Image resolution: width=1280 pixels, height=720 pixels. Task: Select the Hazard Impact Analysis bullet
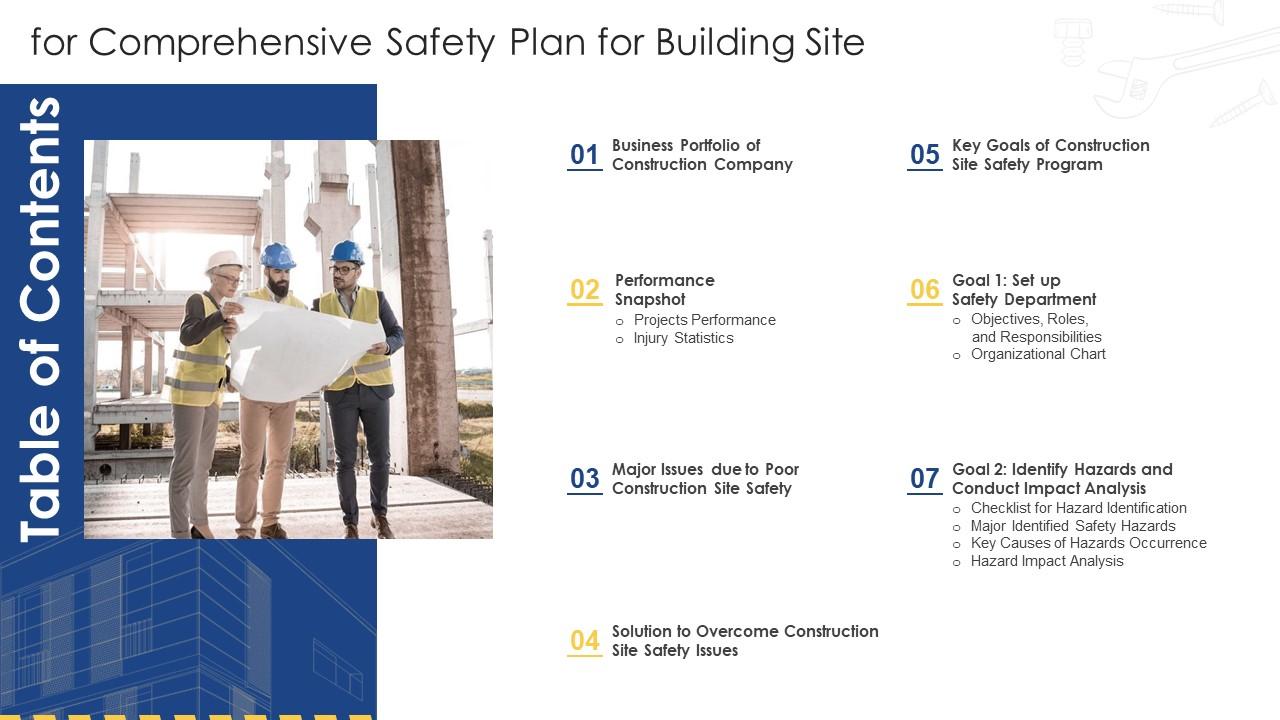click(x=1046, y=561)
